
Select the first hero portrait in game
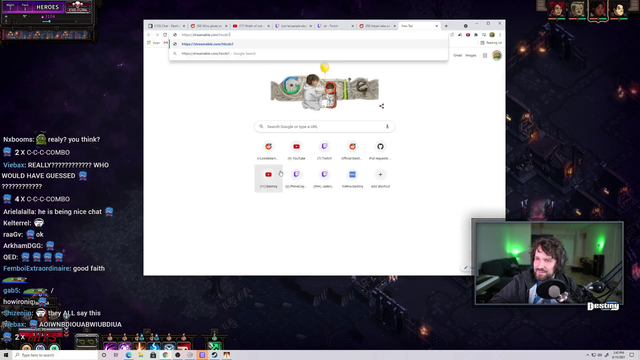click(x=556, y=9)
